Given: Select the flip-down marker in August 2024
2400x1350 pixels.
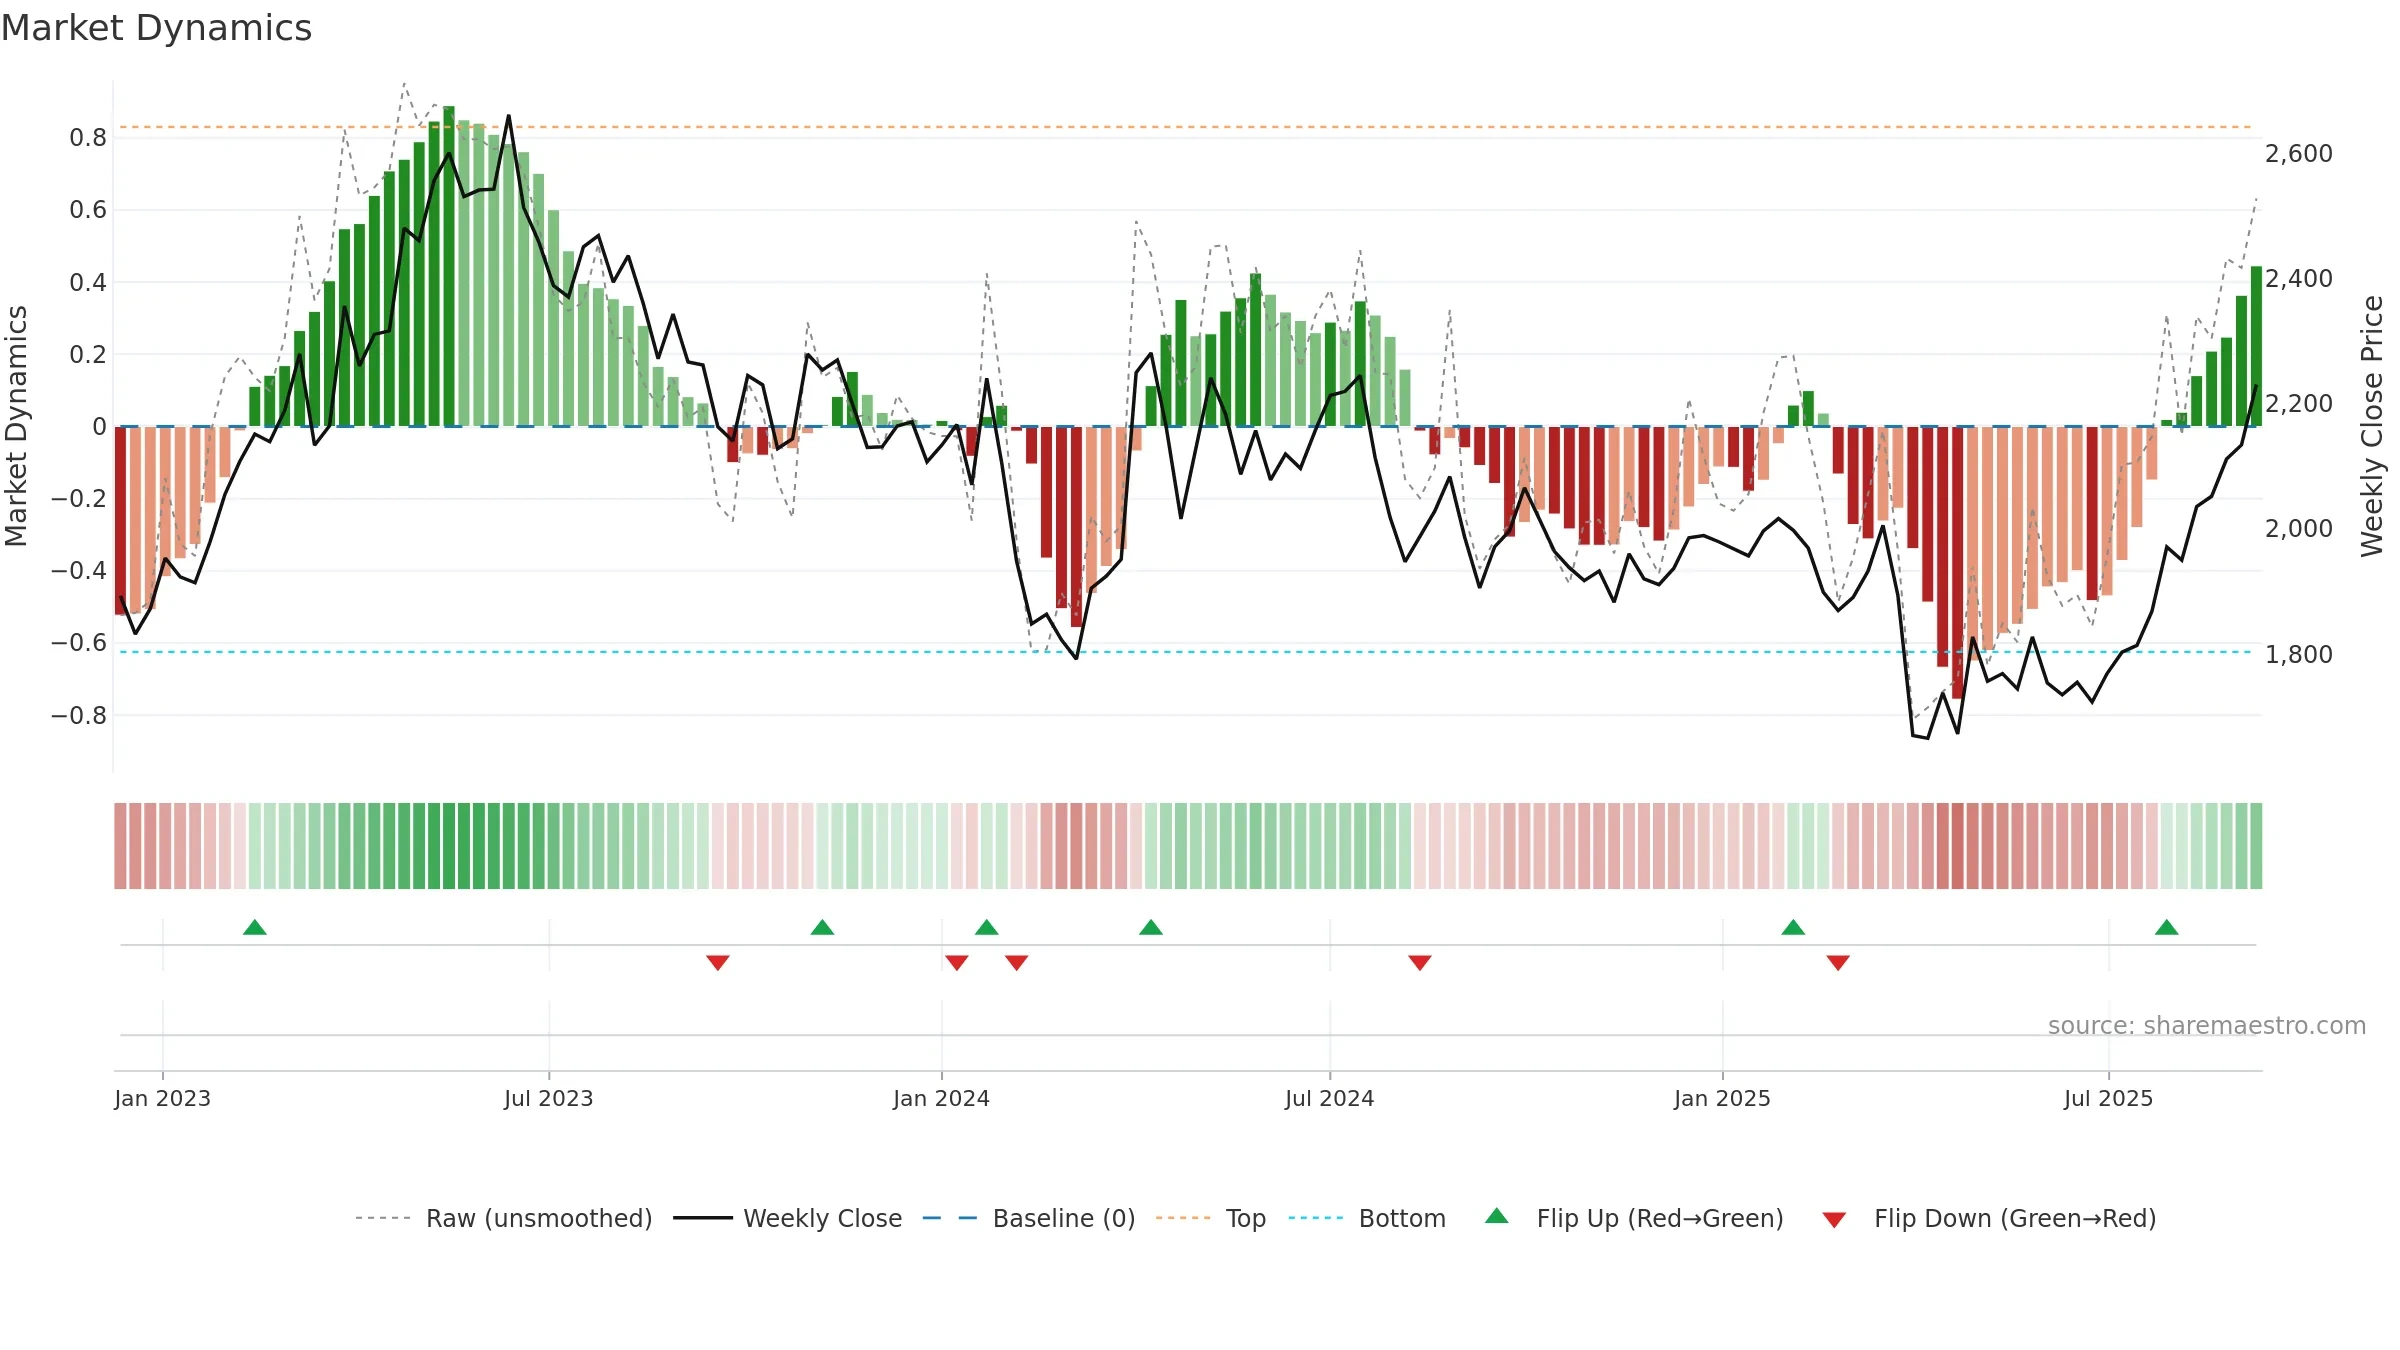Looking at the screenshot, I should pyautogui.click(x=1420, y=962).
